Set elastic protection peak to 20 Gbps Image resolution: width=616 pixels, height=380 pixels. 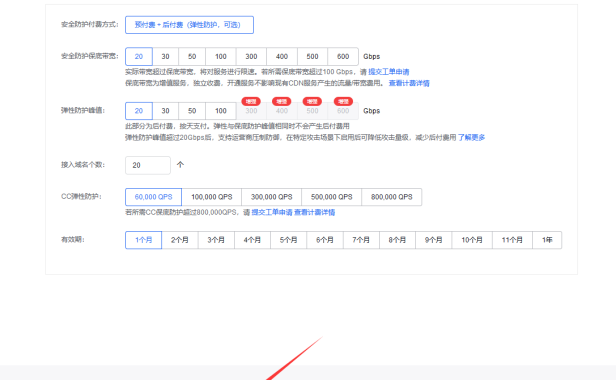tap(139, 111)
